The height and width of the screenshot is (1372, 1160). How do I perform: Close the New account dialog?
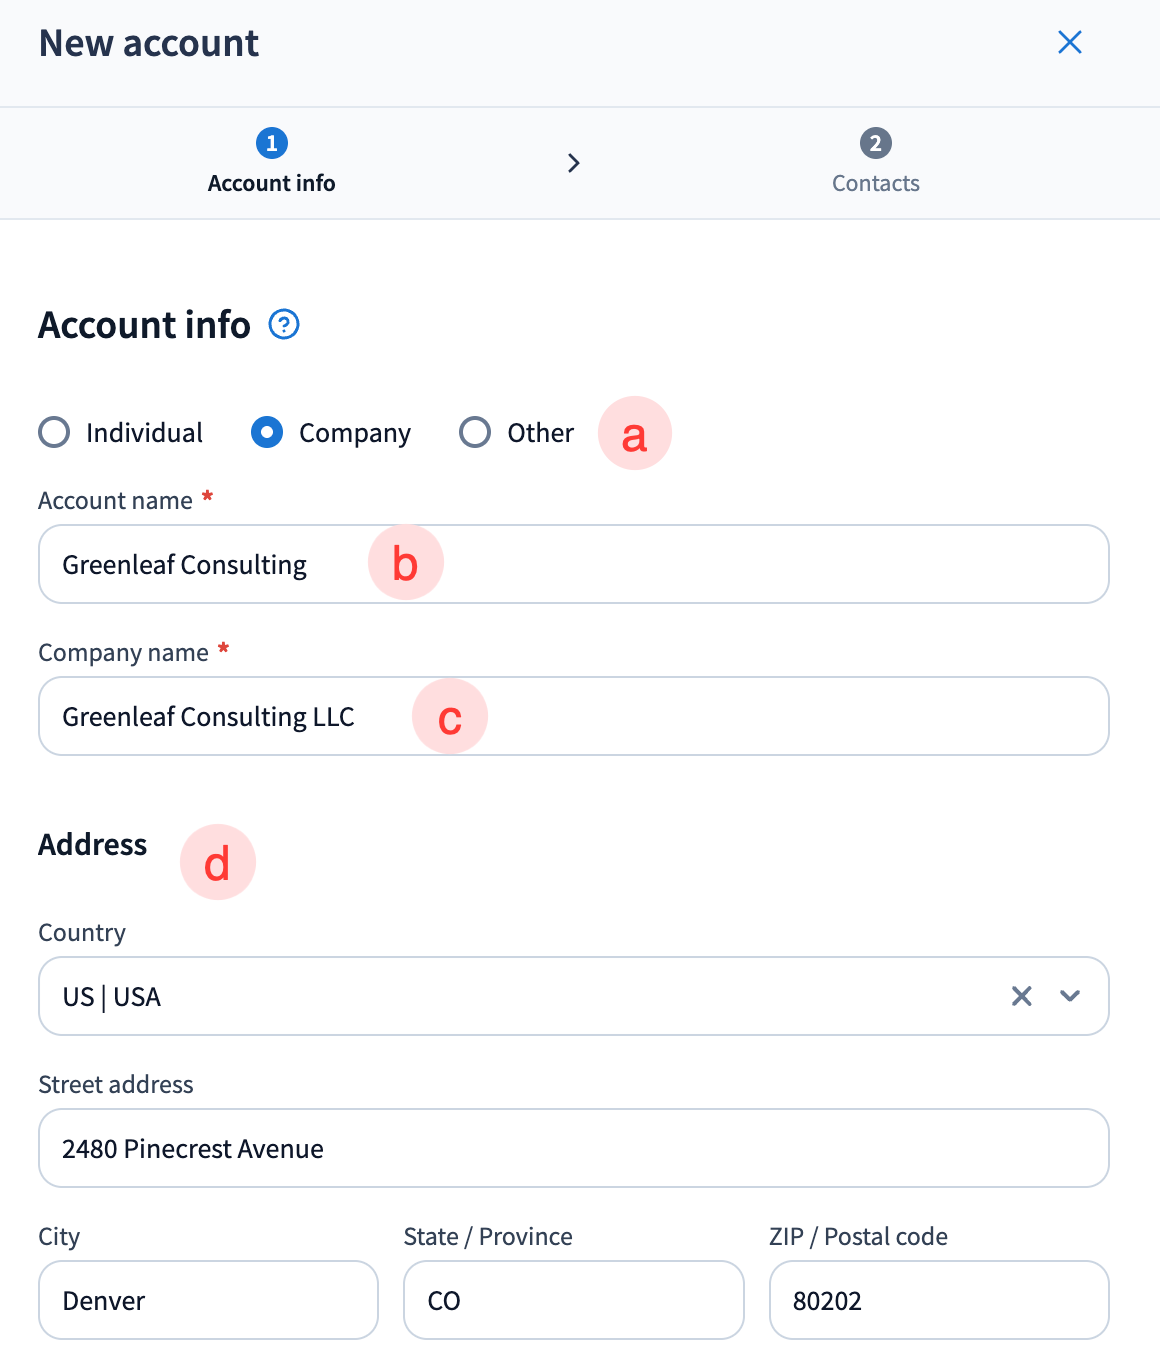[x=1070, y=42]
